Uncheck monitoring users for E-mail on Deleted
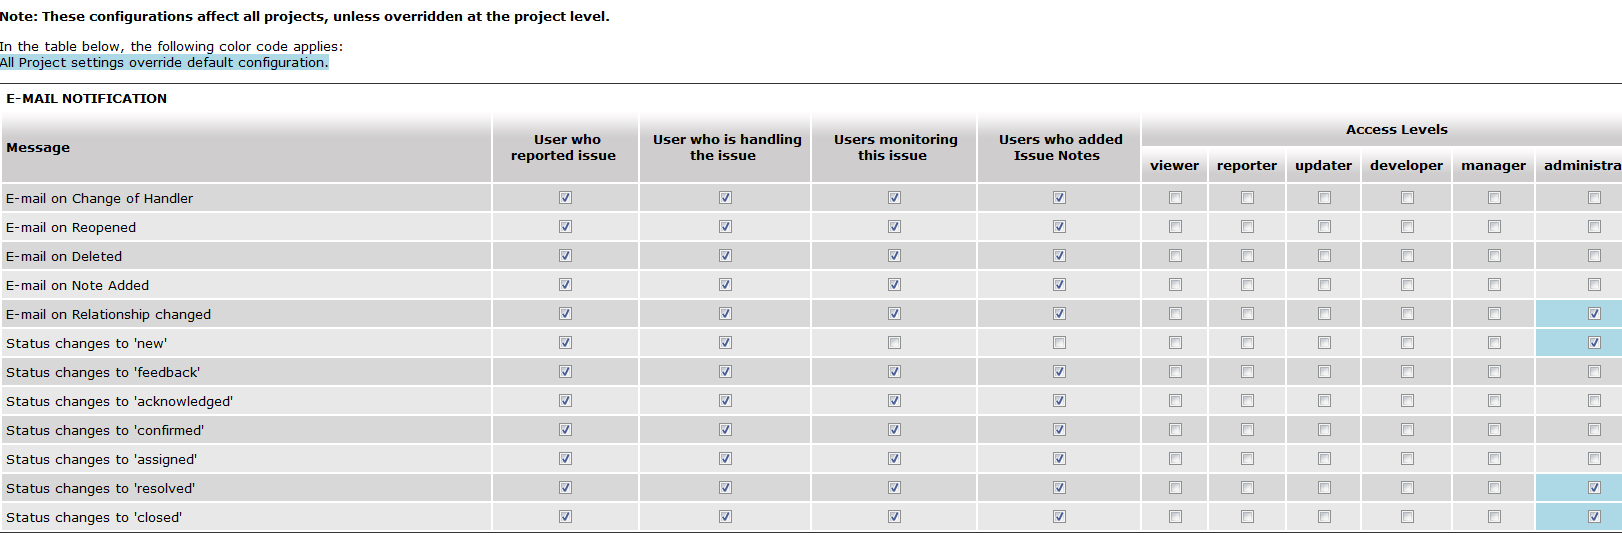1622x535 pixels. (x=894, y=256)
